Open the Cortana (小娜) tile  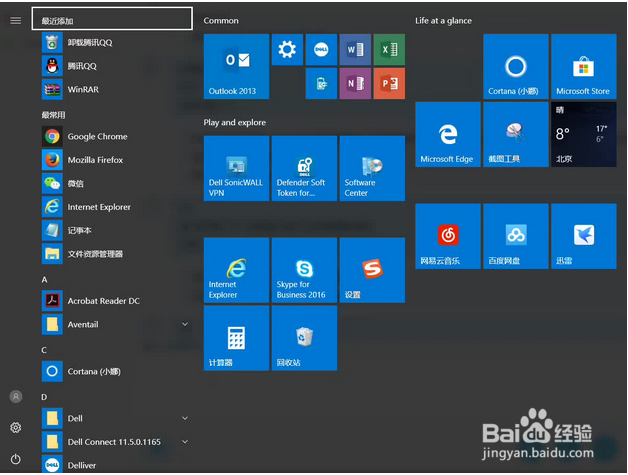pos(516,66)
